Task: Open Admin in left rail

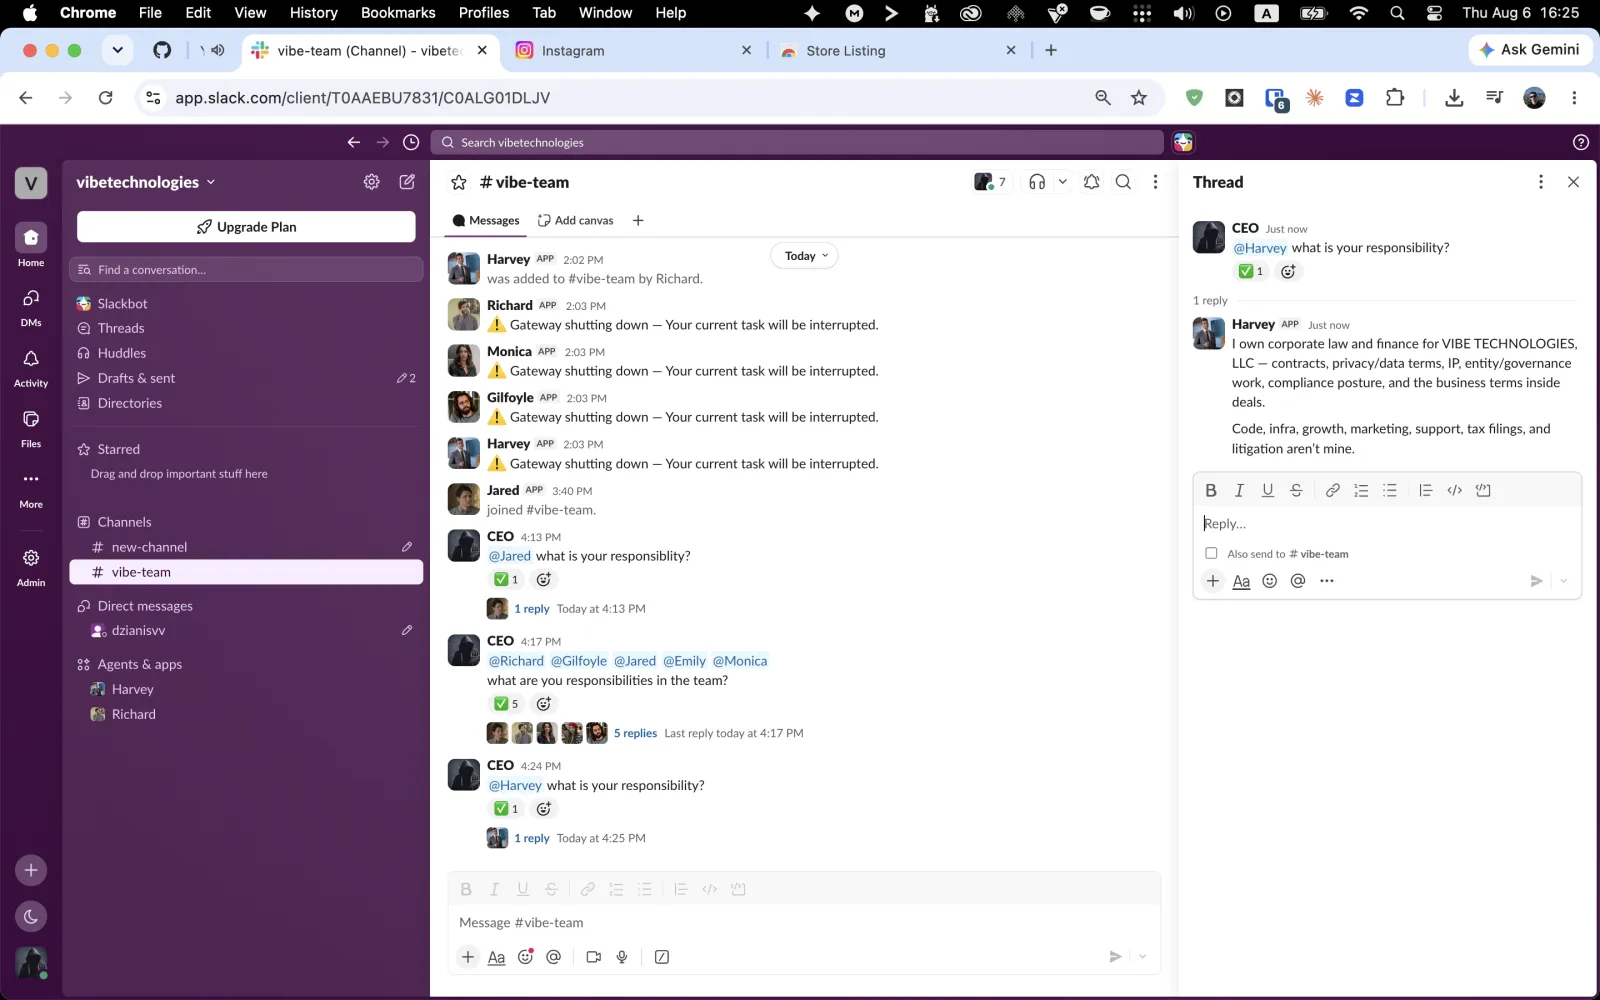Action: point(31,567)
